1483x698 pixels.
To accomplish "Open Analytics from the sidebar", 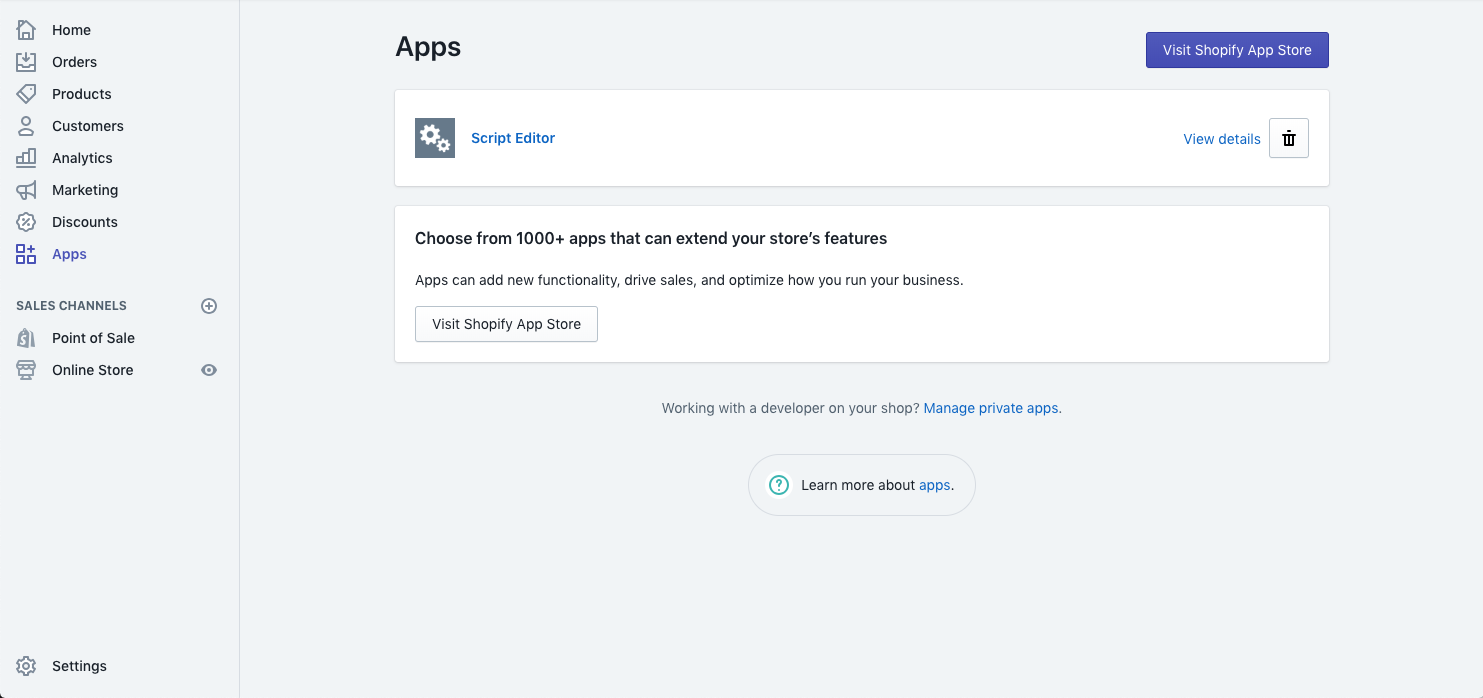I will (x=82, y=158).
